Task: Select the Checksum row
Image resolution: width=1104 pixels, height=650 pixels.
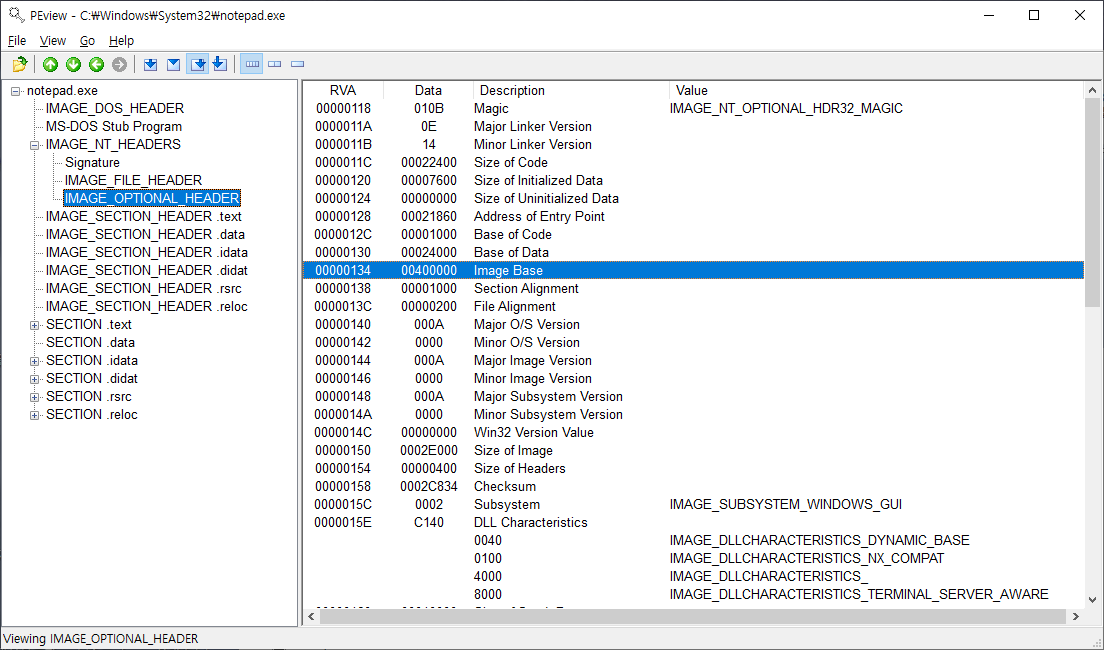Action: pos(694,487)
